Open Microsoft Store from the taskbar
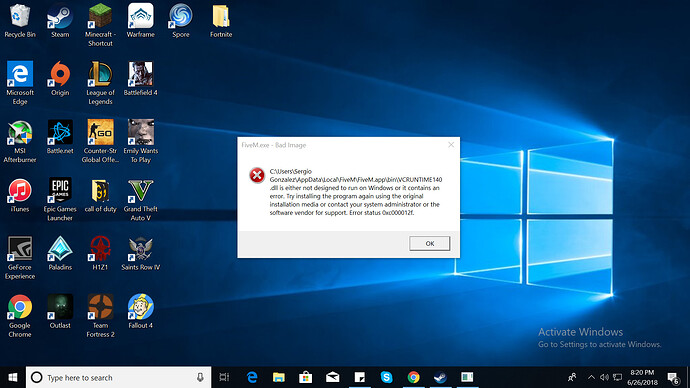690x388 pixels. pos(305,377)
